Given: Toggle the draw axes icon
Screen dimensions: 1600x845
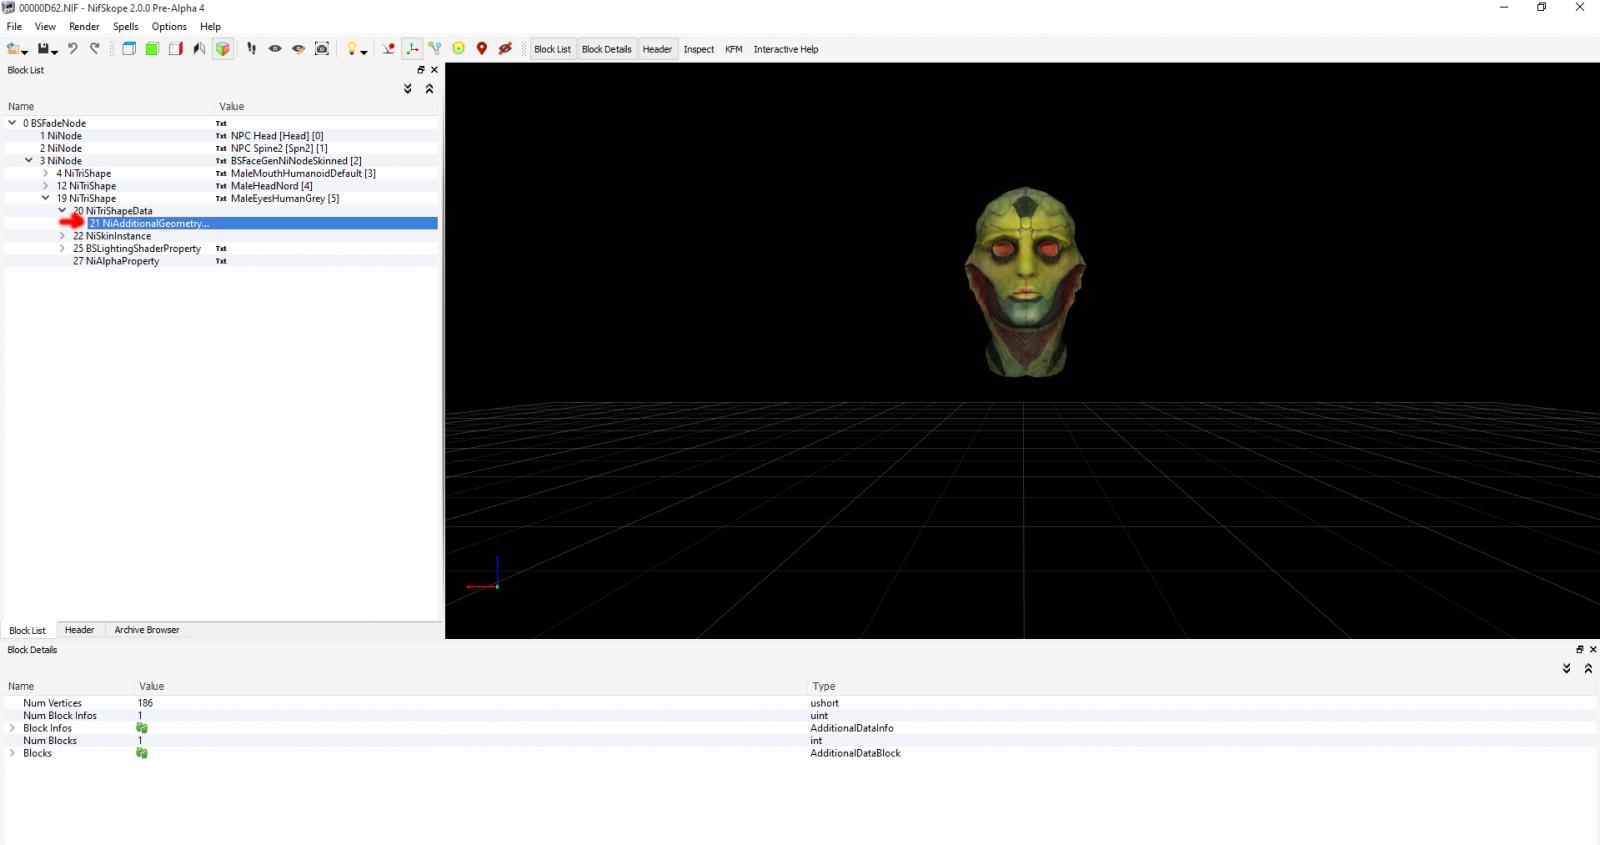Looking at the screenshot, I should pyautogui.click(x=412, y=49).
